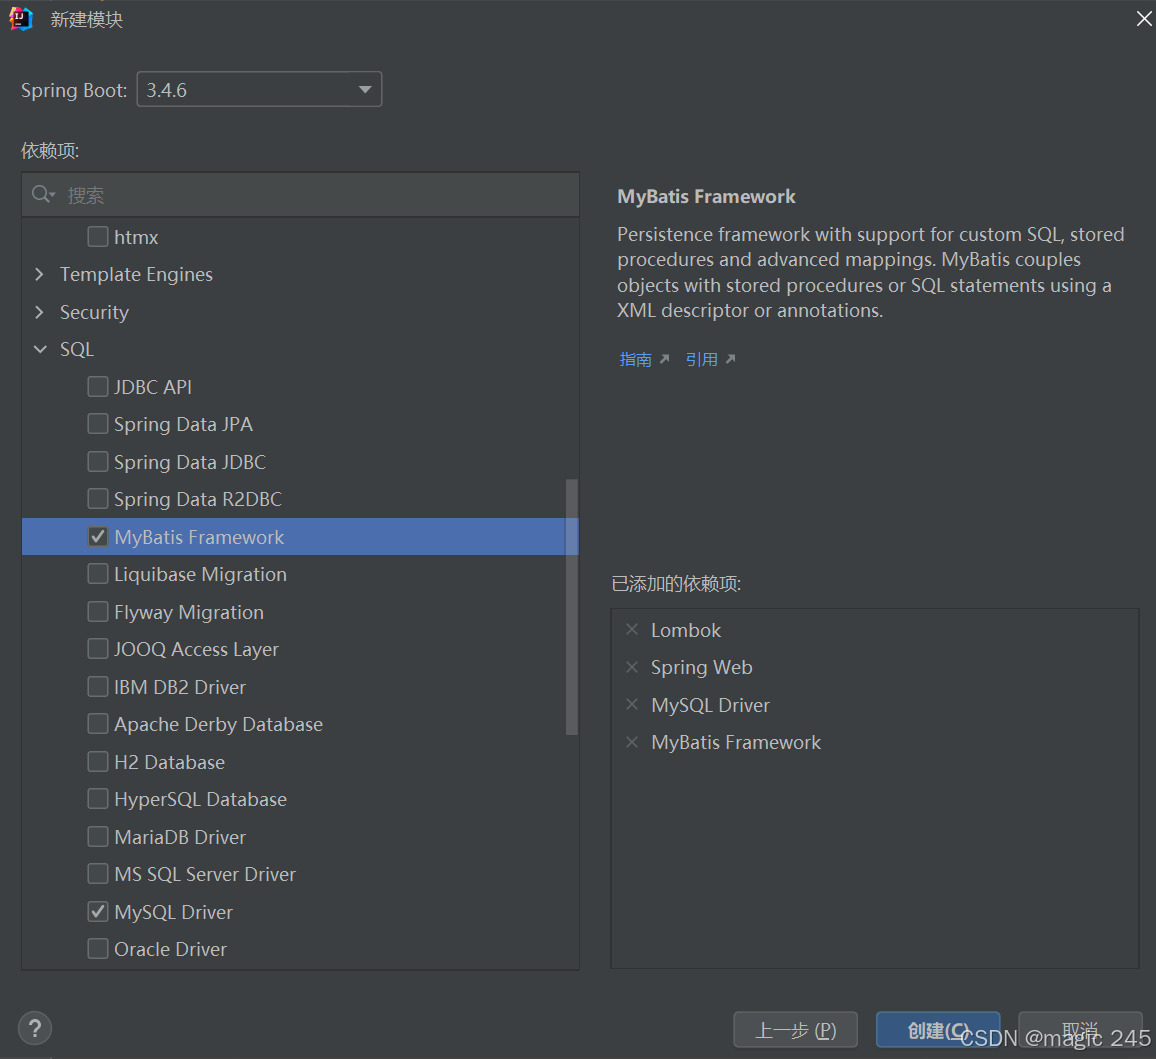The height and width of the screenshot is (1059, 1156).
Task: Focus the dependency search field
Action: tap(300, 195)
